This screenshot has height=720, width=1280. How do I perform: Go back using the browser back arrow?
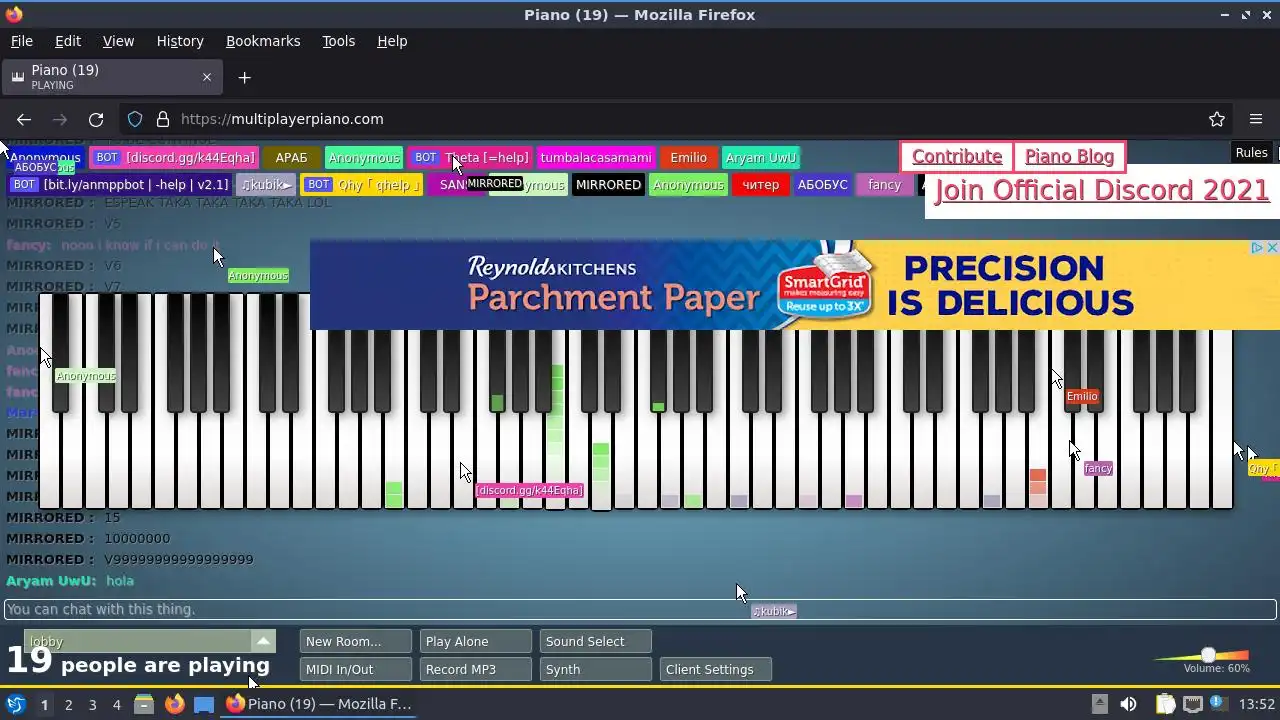(x=24, y=119)
